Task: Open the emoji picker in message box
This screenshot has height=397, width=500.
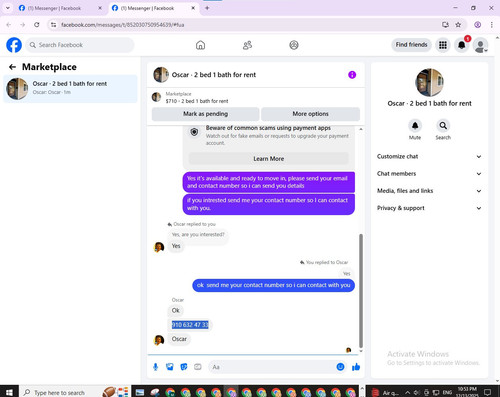Action: (340, 367)
